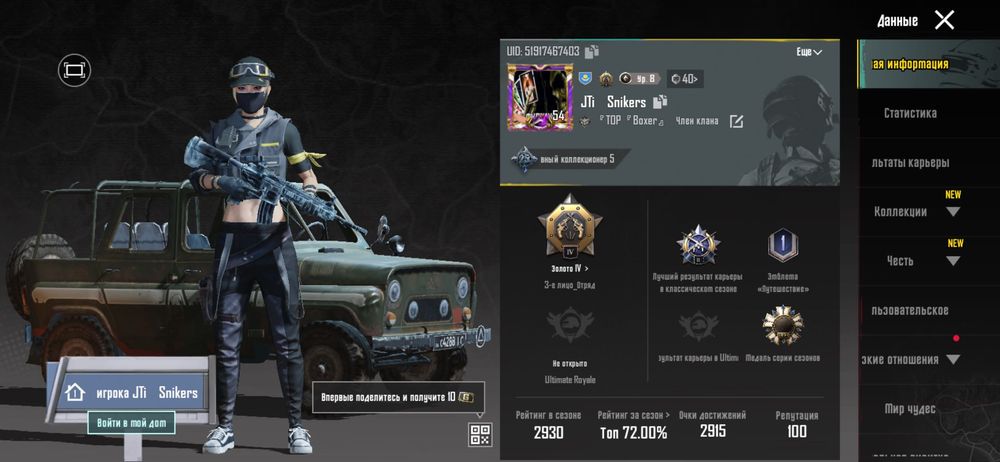
Task: Copy the player nickname JTi Snikers
Action: [x=660, y=101]
